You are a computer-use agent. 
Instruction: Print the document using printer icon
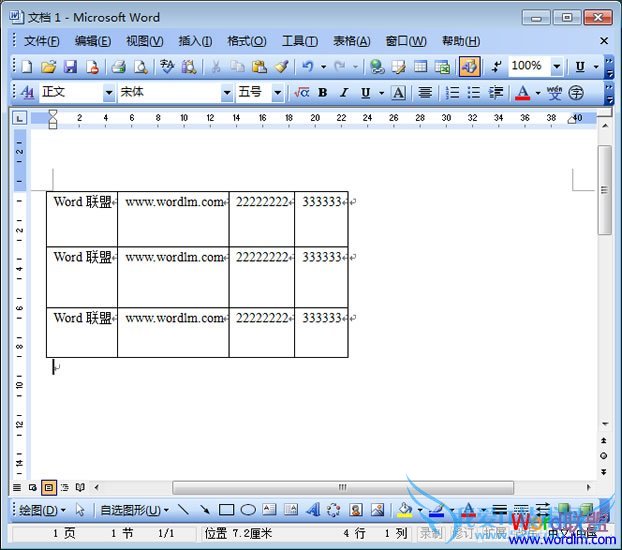[119, 67]
